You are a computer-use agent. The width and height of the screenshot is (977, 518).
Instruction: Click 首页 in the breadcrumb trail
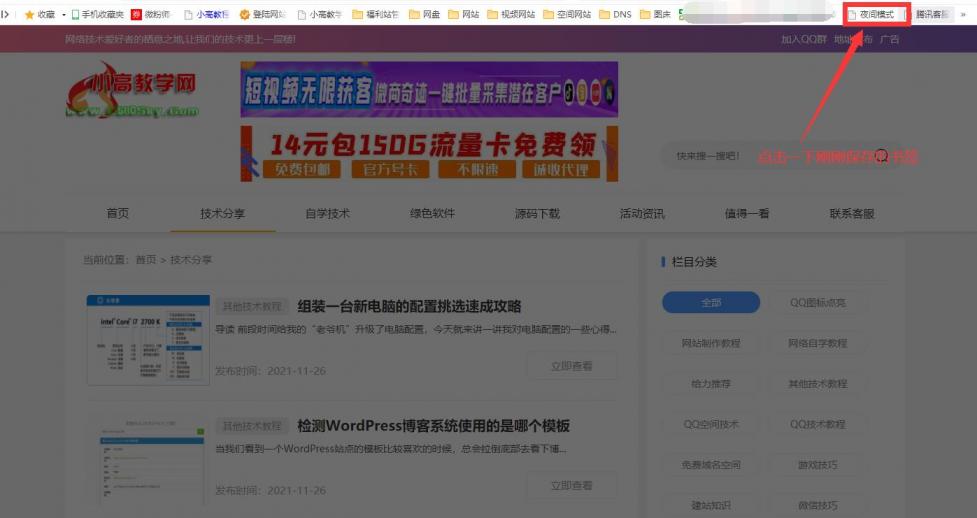[x=146, y=260]
